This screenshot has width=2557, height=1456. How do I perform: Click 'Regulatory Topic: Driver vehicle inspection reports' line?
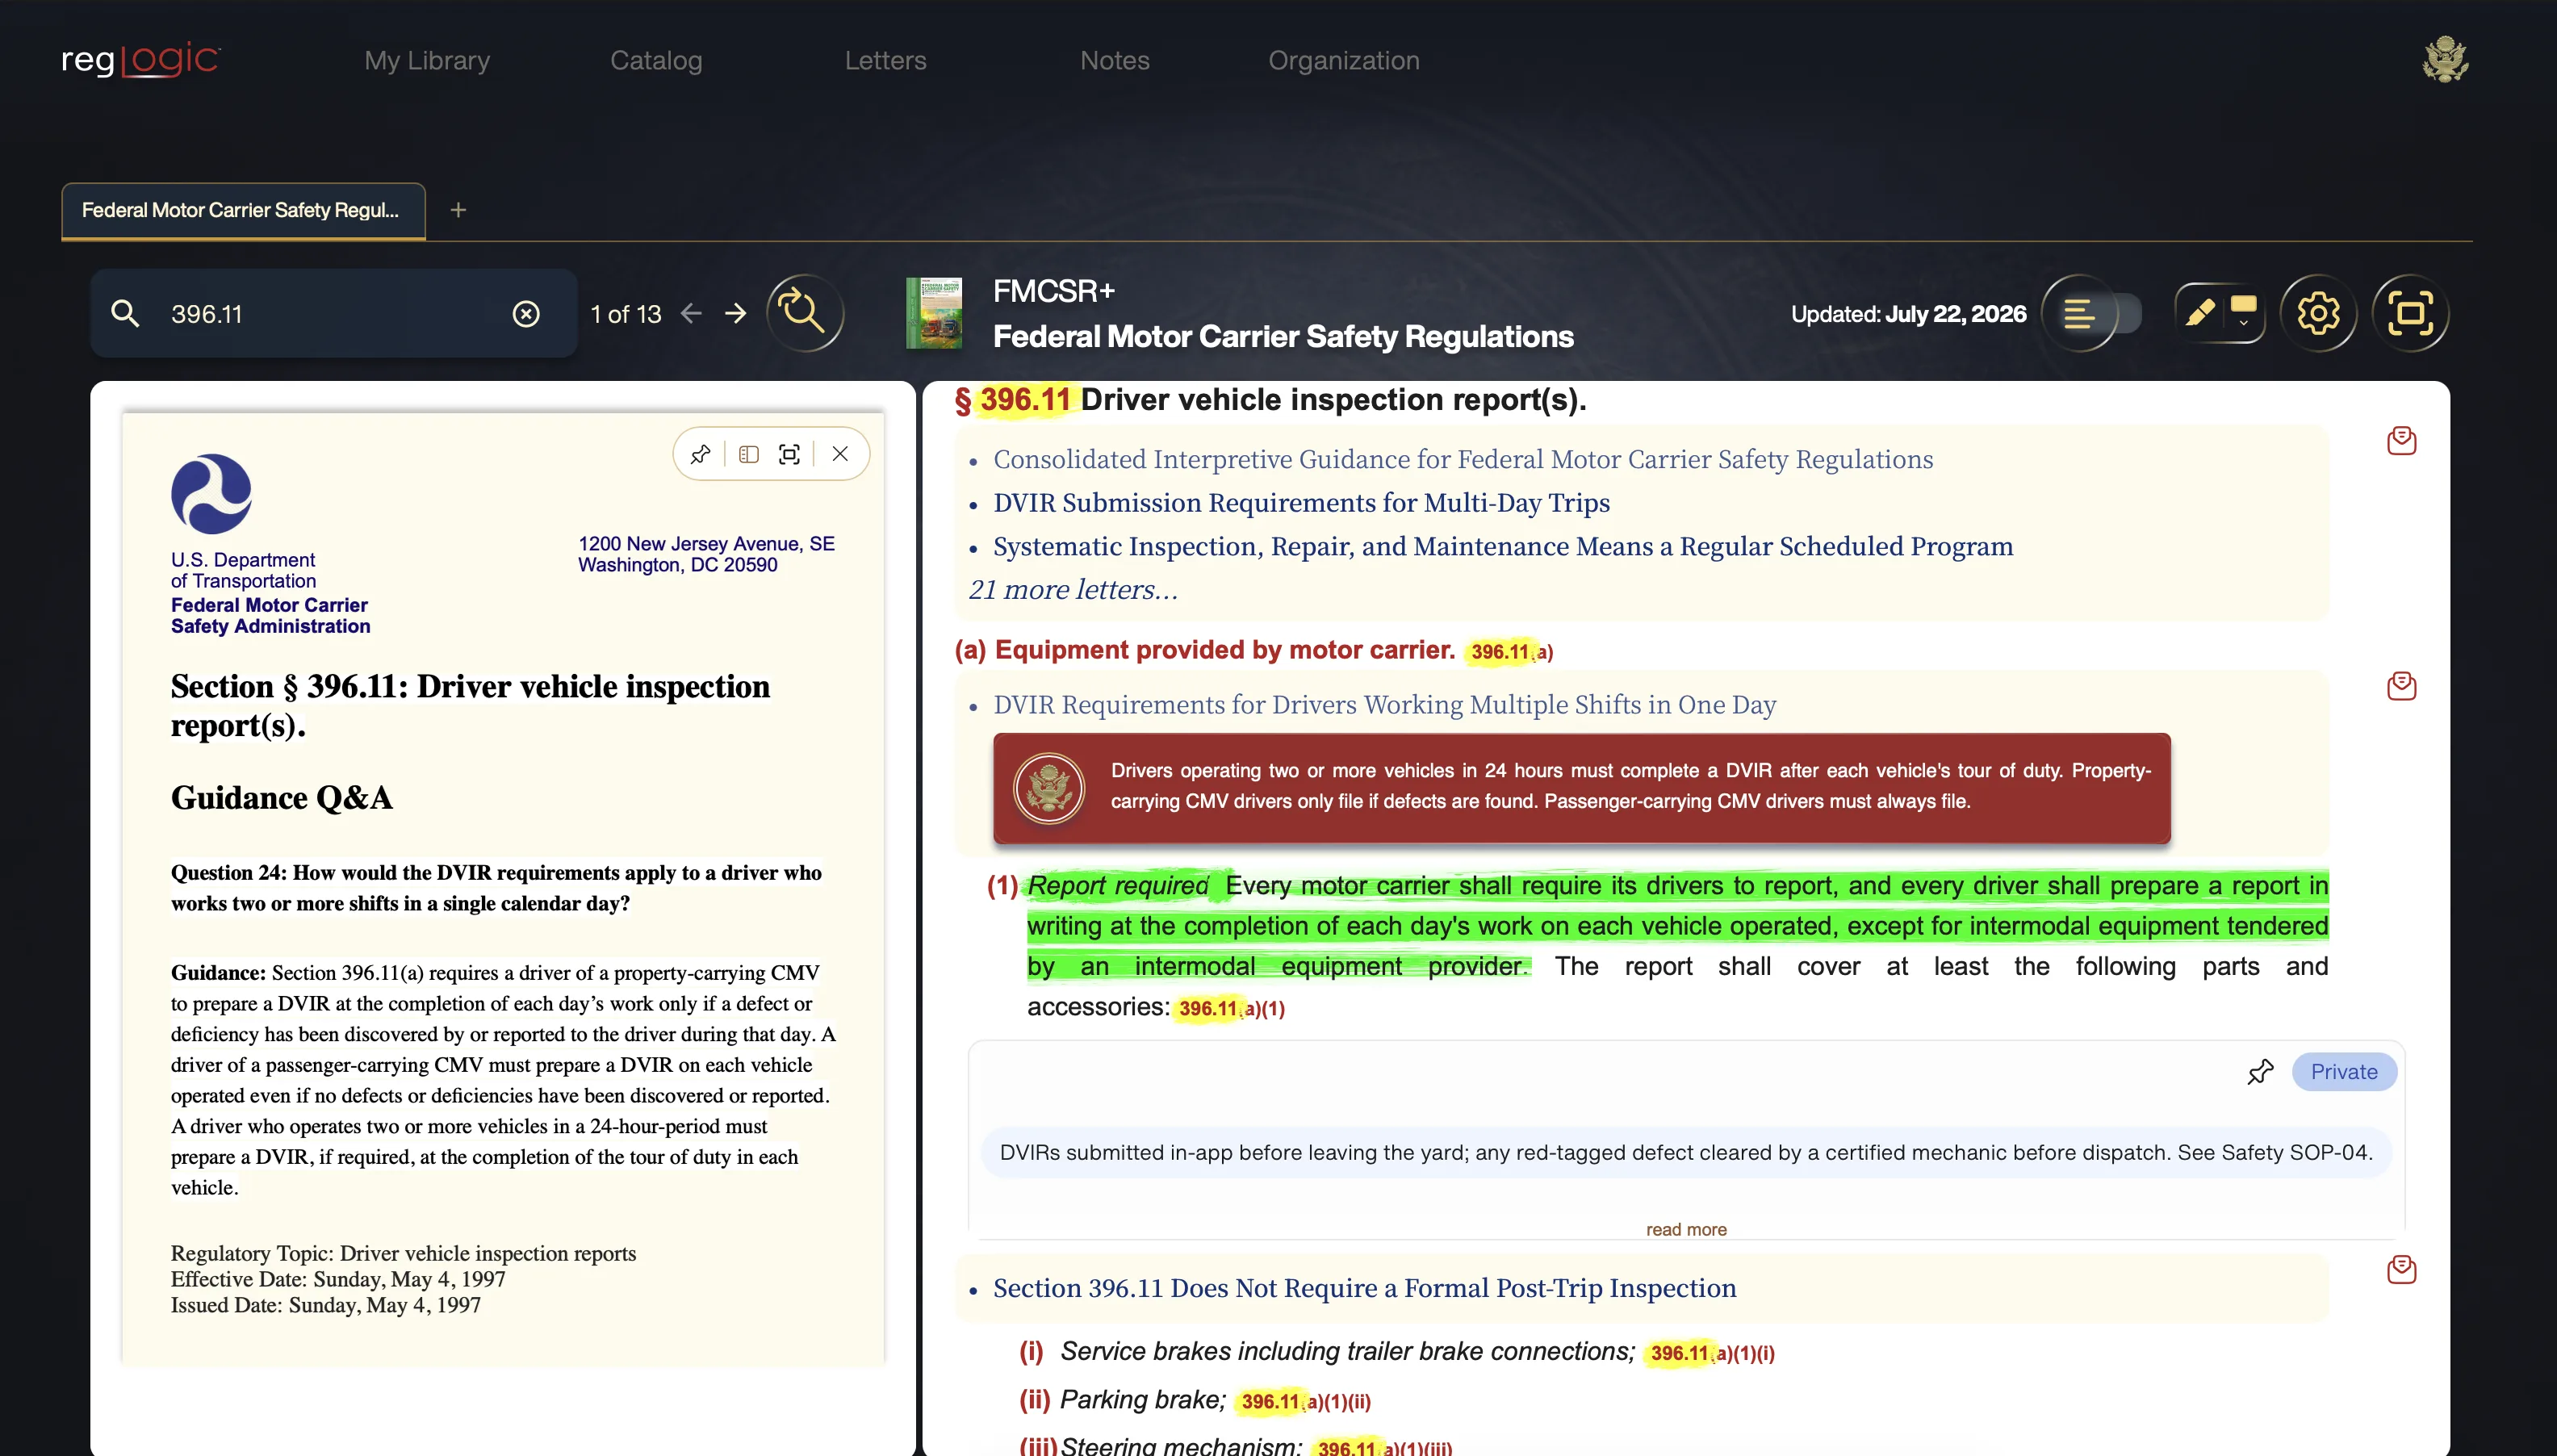click(403, 1253)
